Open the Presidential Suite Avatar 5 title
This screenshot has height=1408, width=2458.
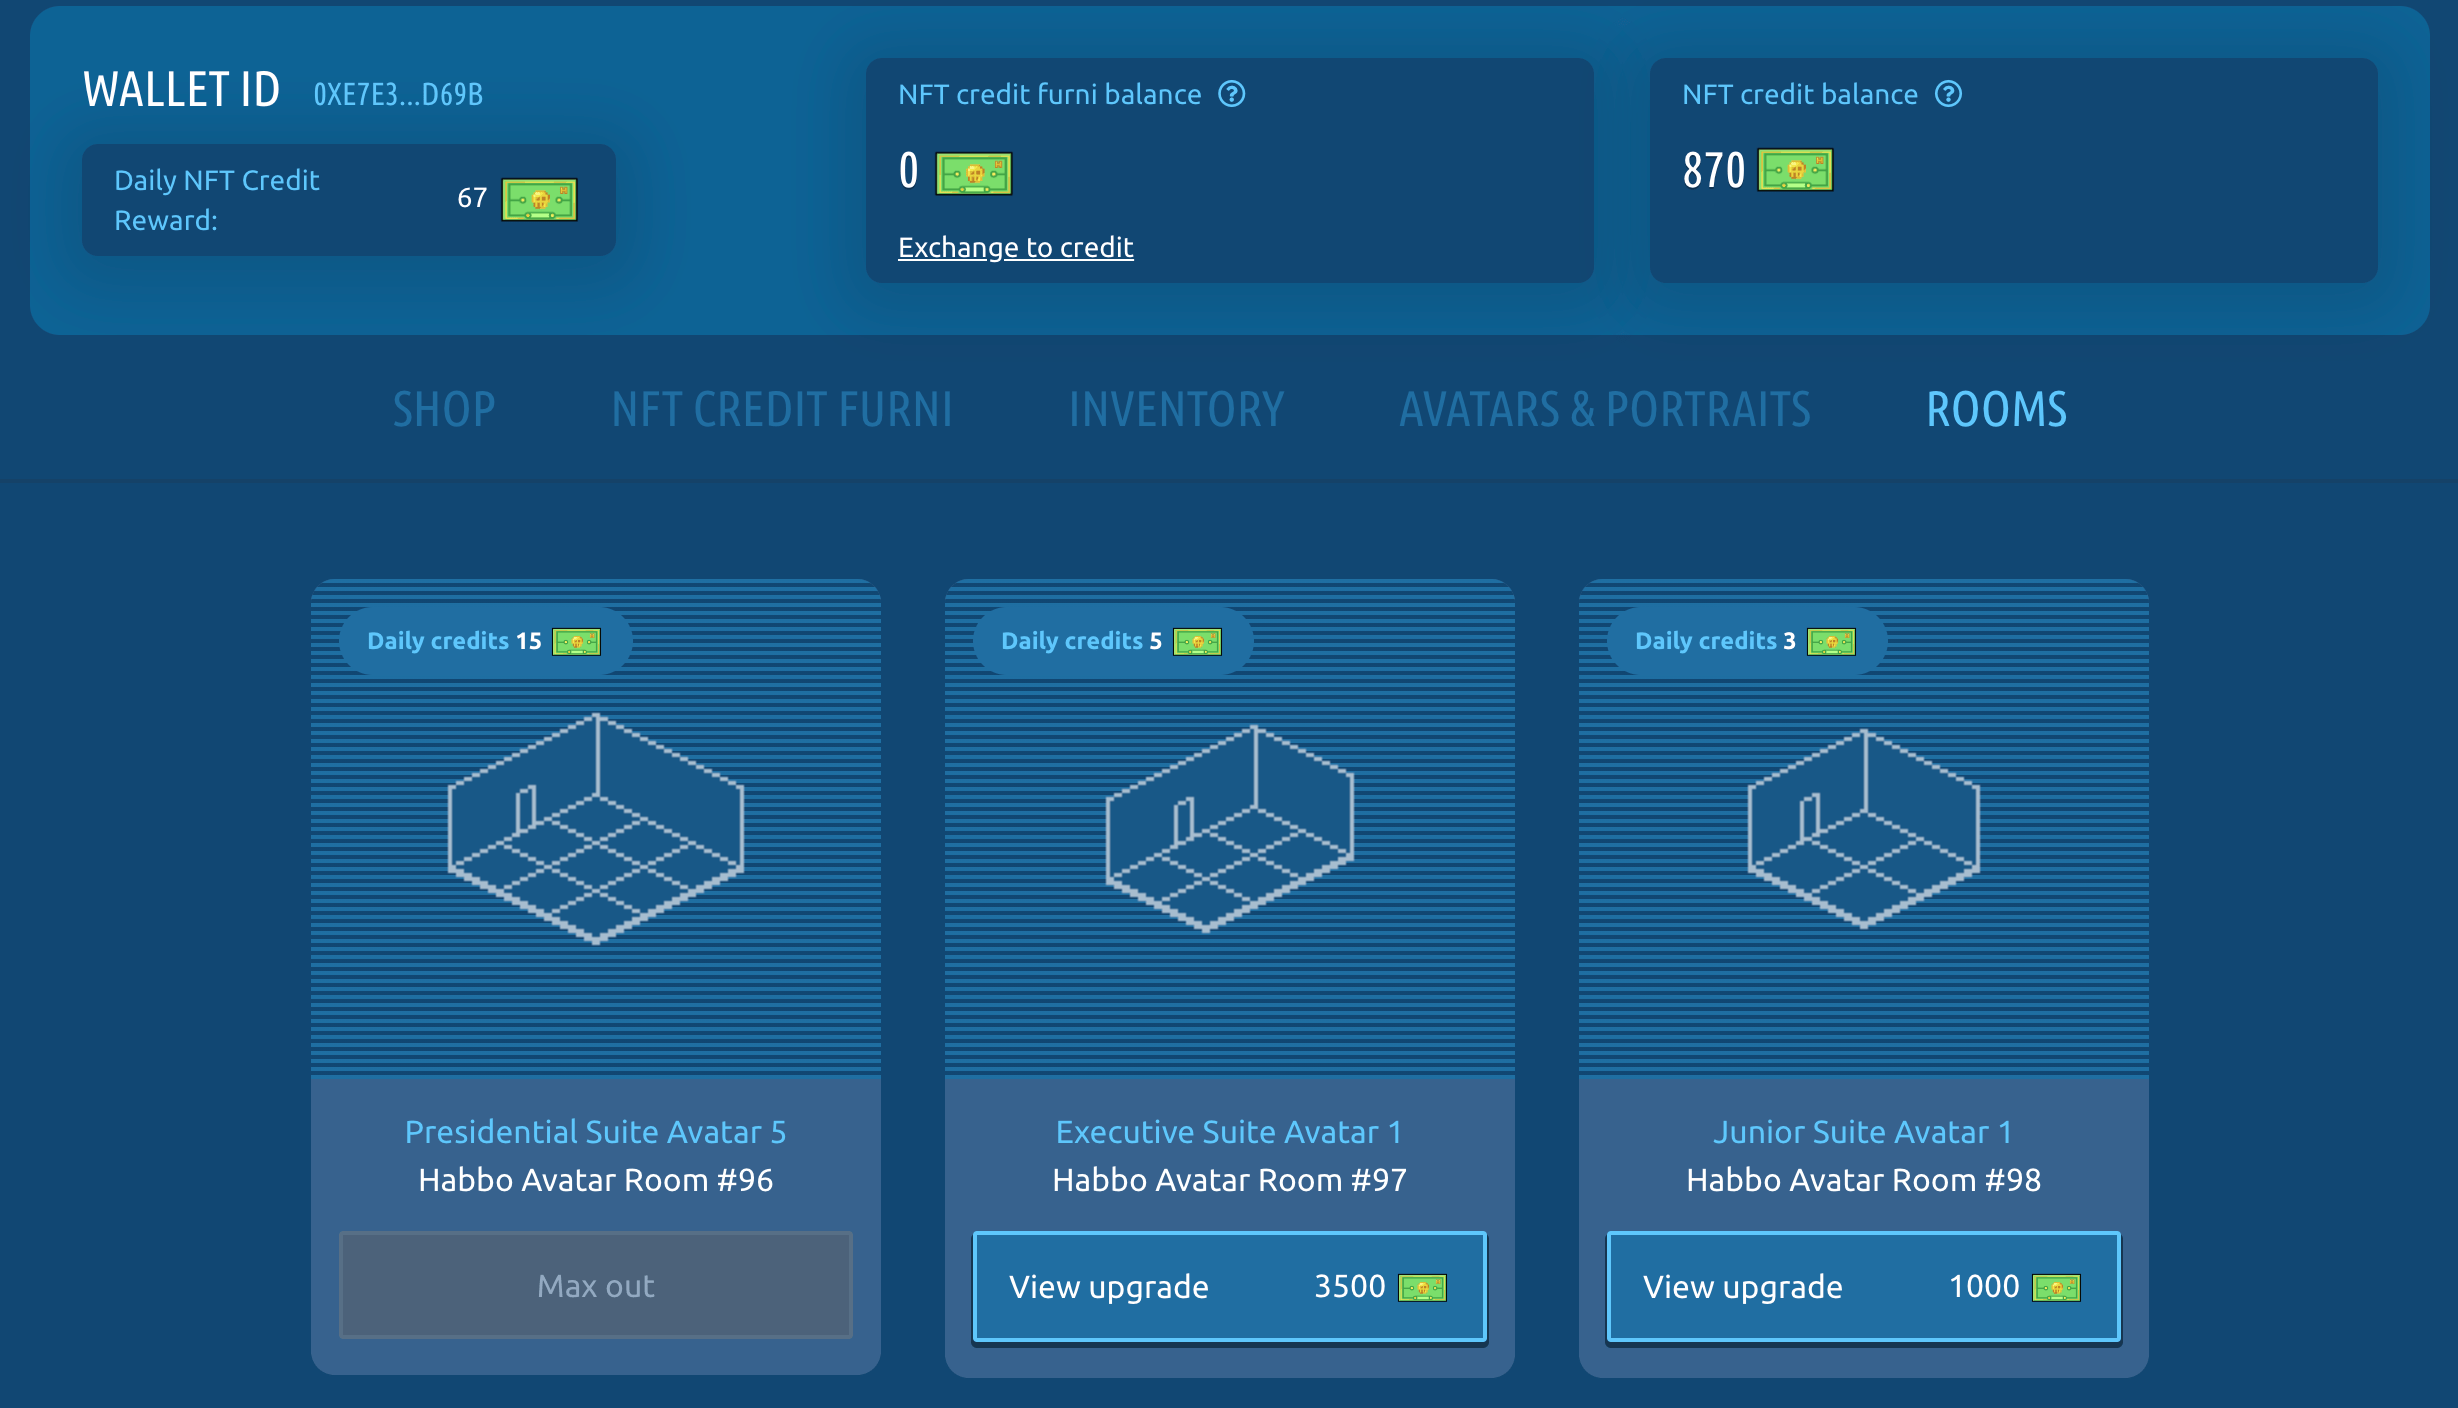coord(596,1132)
